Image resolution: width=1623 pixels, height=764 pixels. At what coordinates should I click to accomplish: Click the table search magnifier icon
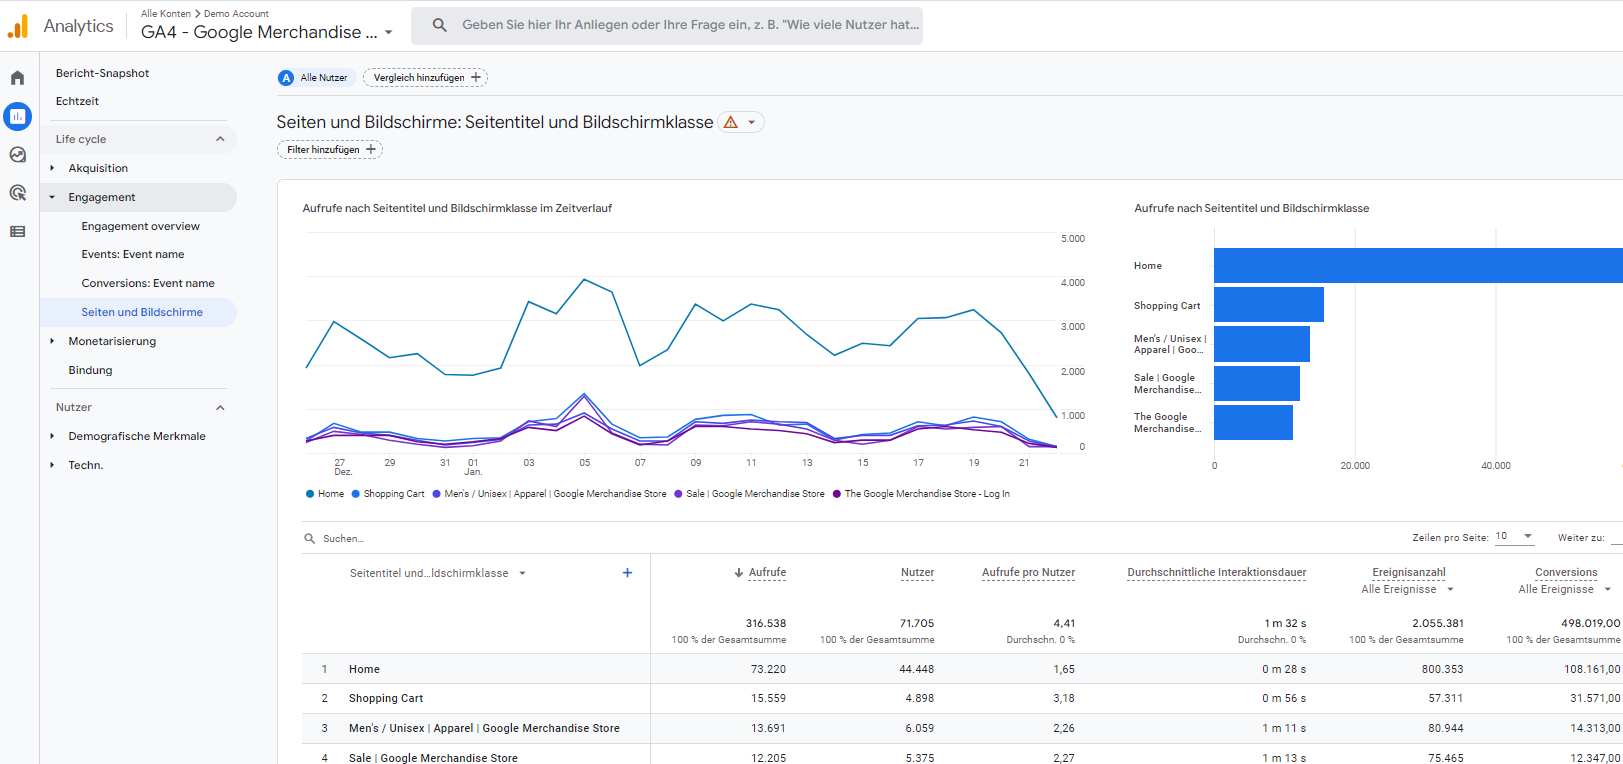point(310,538)
